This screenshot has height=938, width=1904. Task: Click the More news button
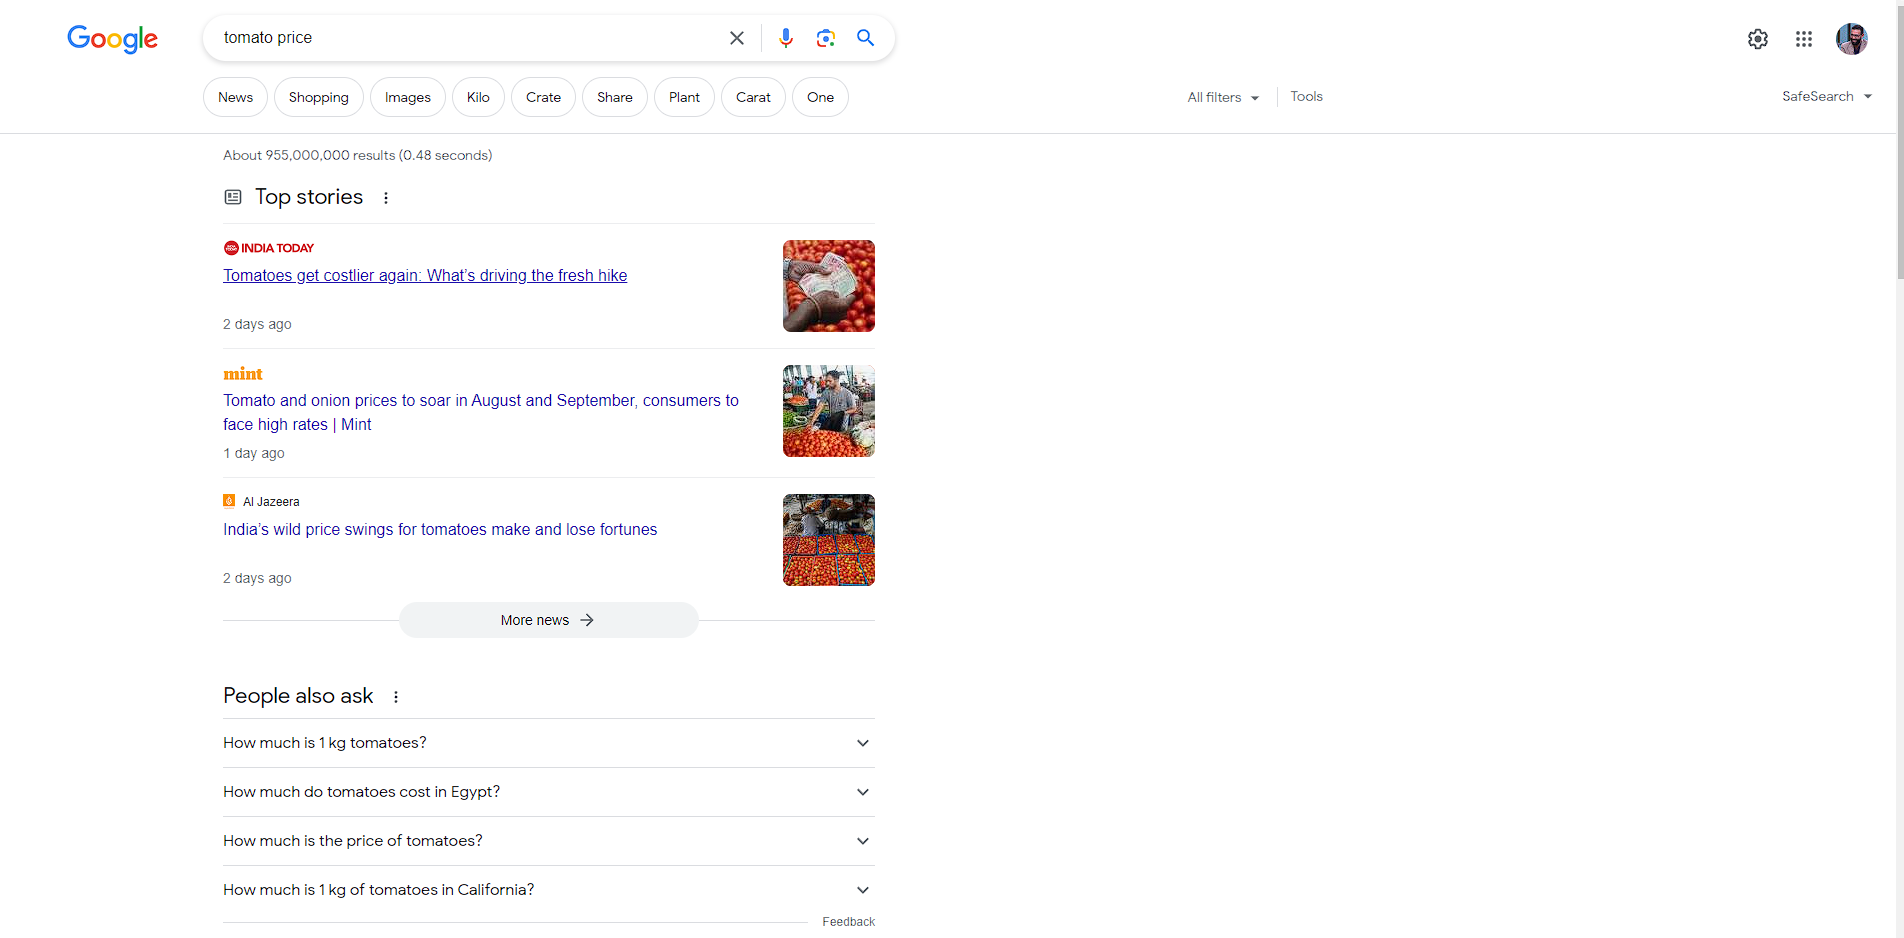click(548, 620)
